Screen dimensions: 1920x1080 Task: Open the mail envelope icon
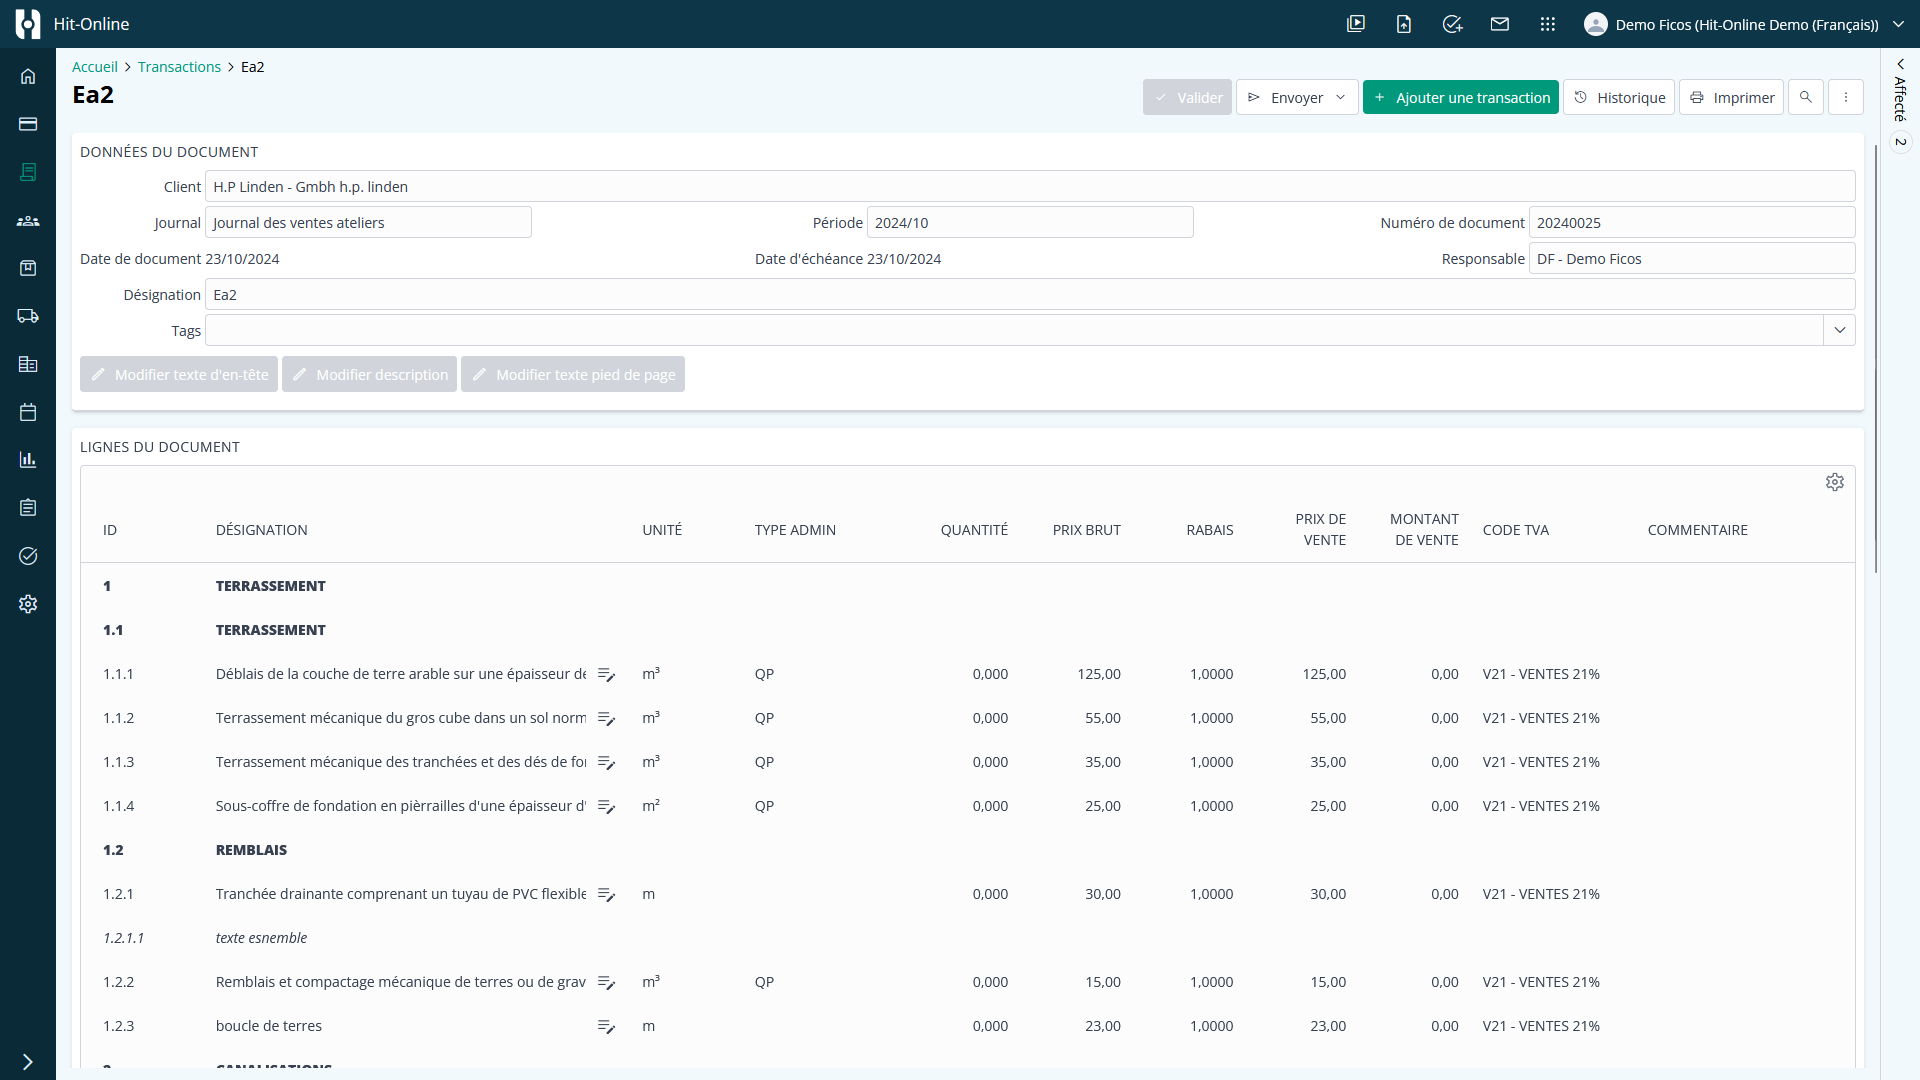[x=1500, y=24]
